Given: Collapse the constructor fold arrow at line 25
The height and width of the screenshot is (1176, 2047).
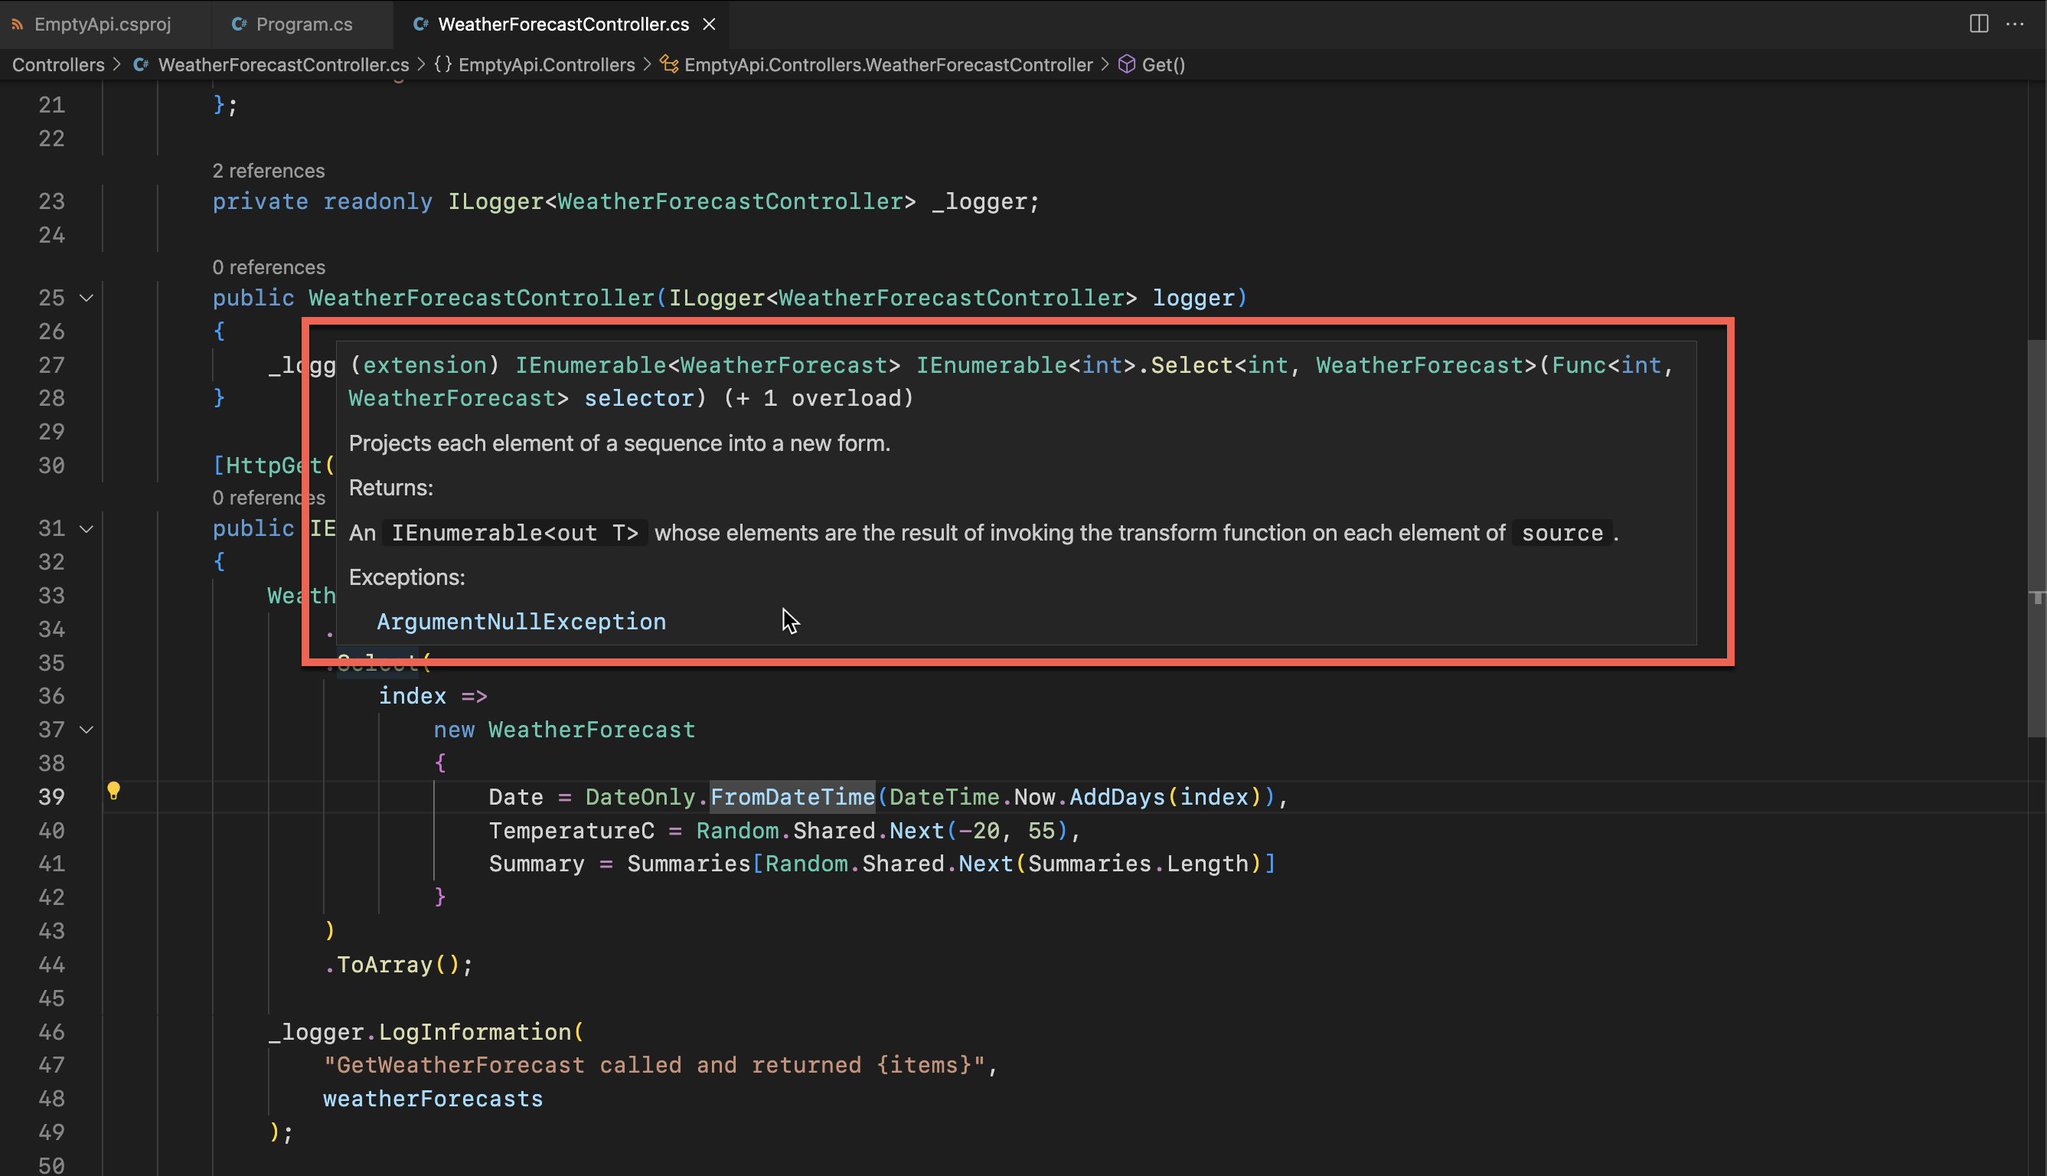Looking at the screenshot, I should 87,298.
